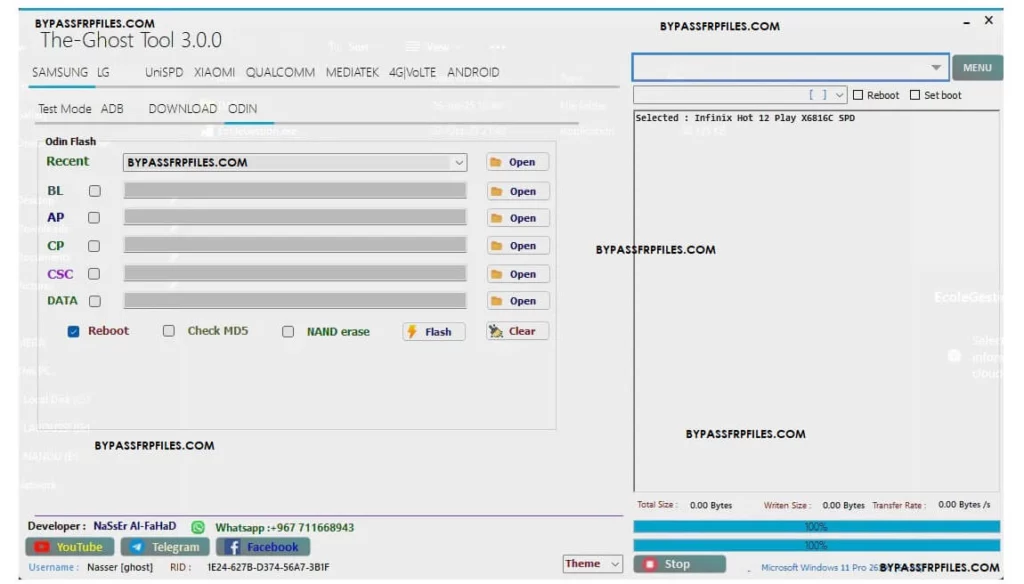Image resolution: width=1024 pixels, height=584 pixels.
Task: Click the Total Size 0.00 Bytes value
Action: click(711, 505)
